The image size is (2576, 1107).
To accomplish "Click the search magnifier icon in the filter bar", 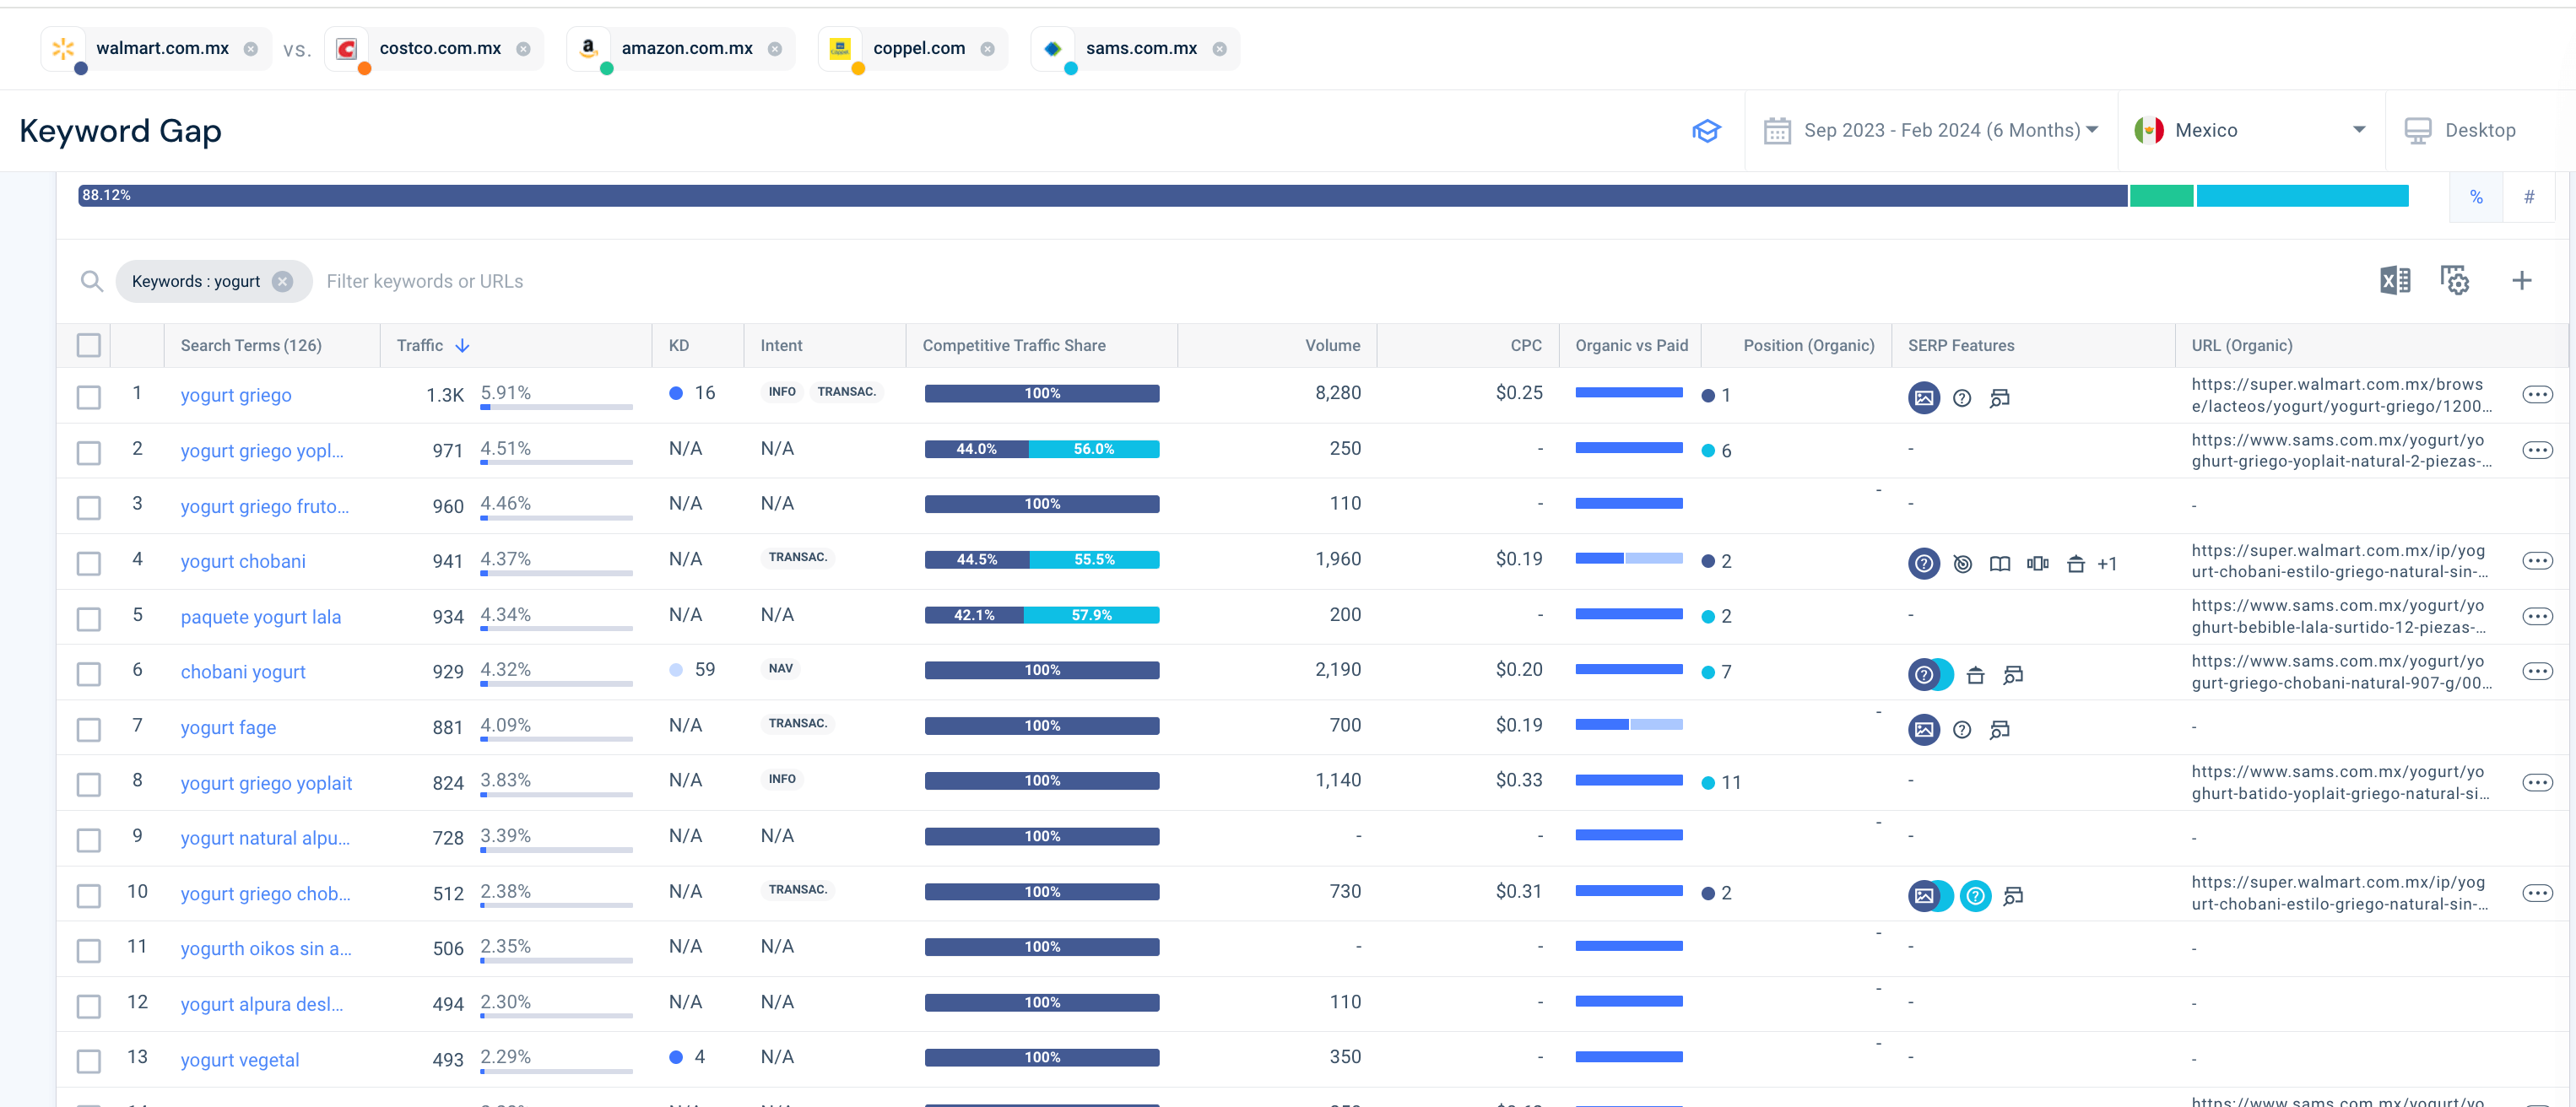I will click(x=91, y=282).
